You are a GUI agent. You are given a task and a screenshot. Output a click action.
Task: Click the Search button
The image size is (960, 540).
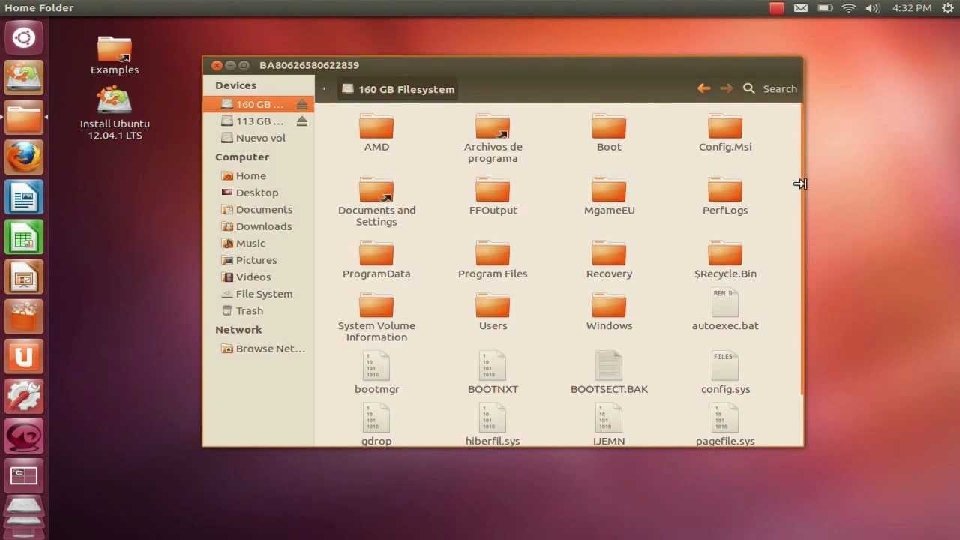[x=770, y=89]
